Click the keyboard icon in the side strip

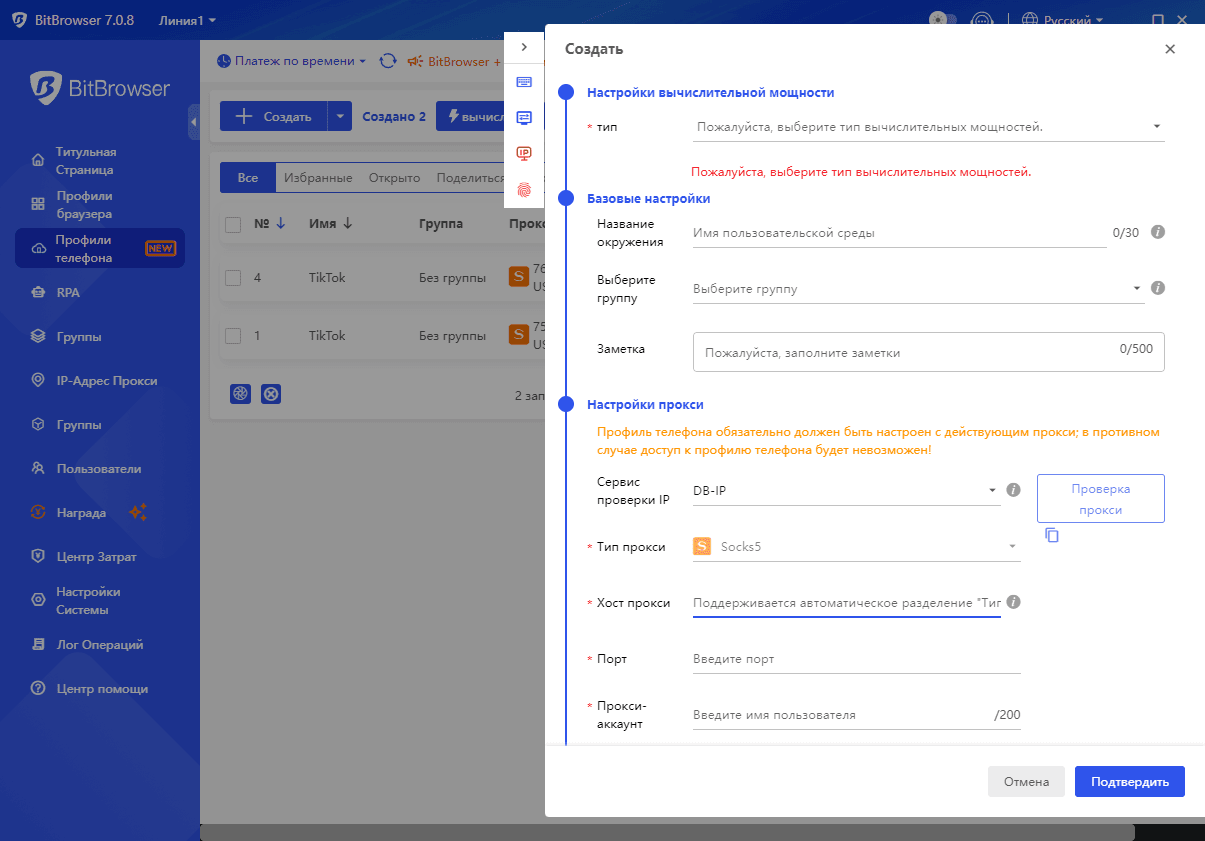pyautogui.click(x=524, y=82)
